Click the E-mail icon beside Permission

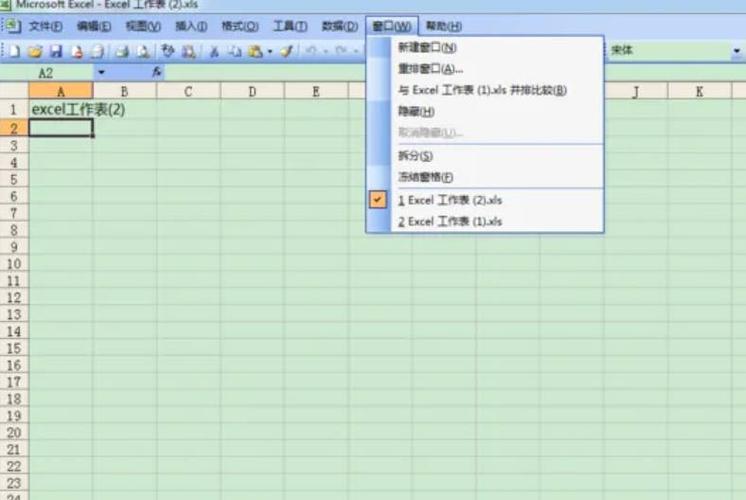[x=98, y=51]
